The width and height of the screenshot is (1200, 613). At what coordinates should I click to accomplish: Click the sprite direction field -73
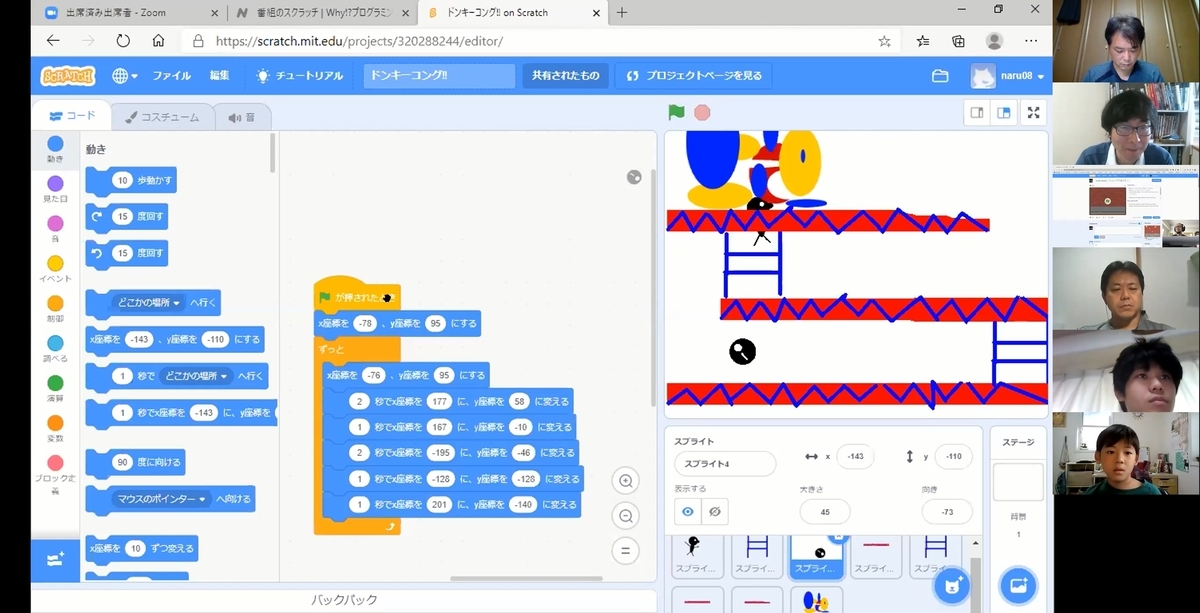[x=946, y=512]
